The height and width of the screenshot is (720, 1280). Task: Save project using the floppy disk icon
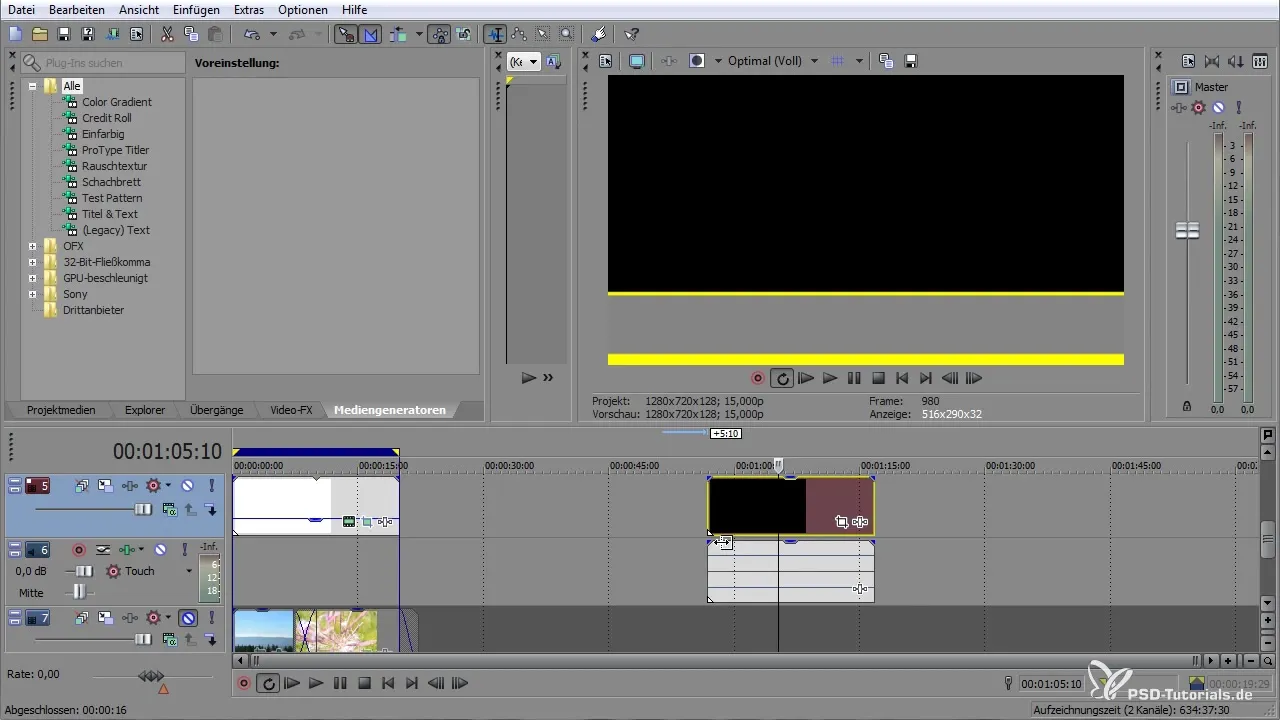click(63, 34)
